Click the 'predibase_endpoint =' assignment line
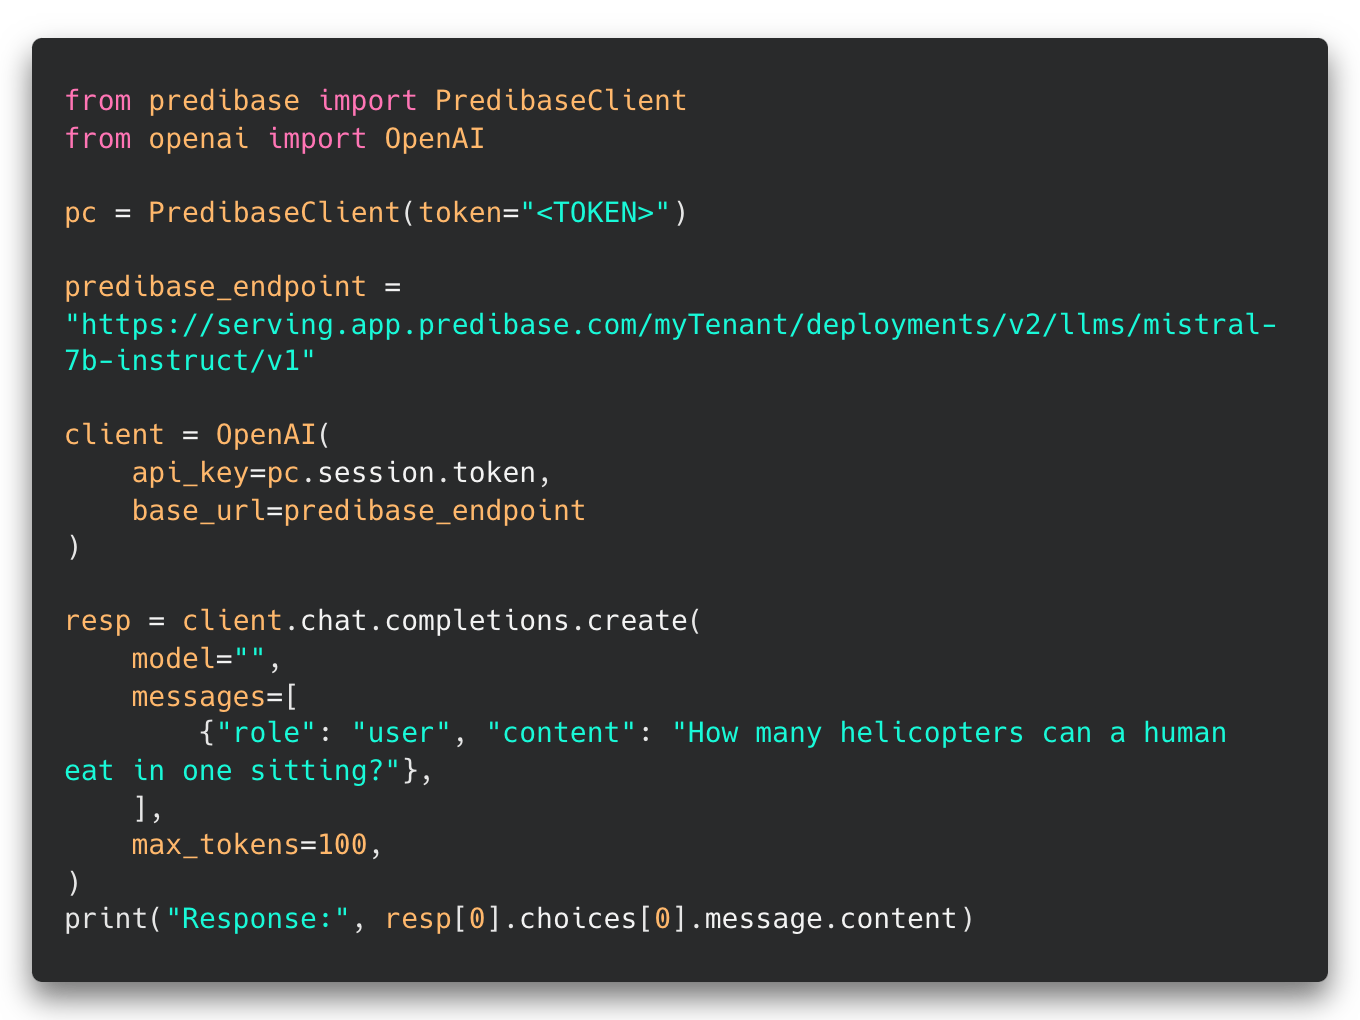The image size is (1360, 1020). (x=232, y=287)
